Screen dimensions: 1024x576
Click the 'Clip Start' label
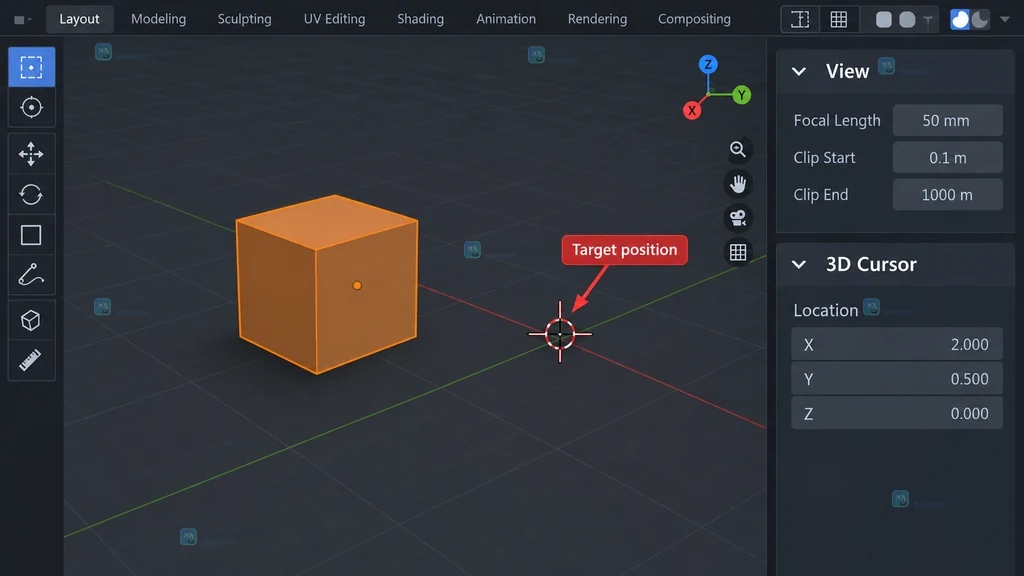click(824, 157)
